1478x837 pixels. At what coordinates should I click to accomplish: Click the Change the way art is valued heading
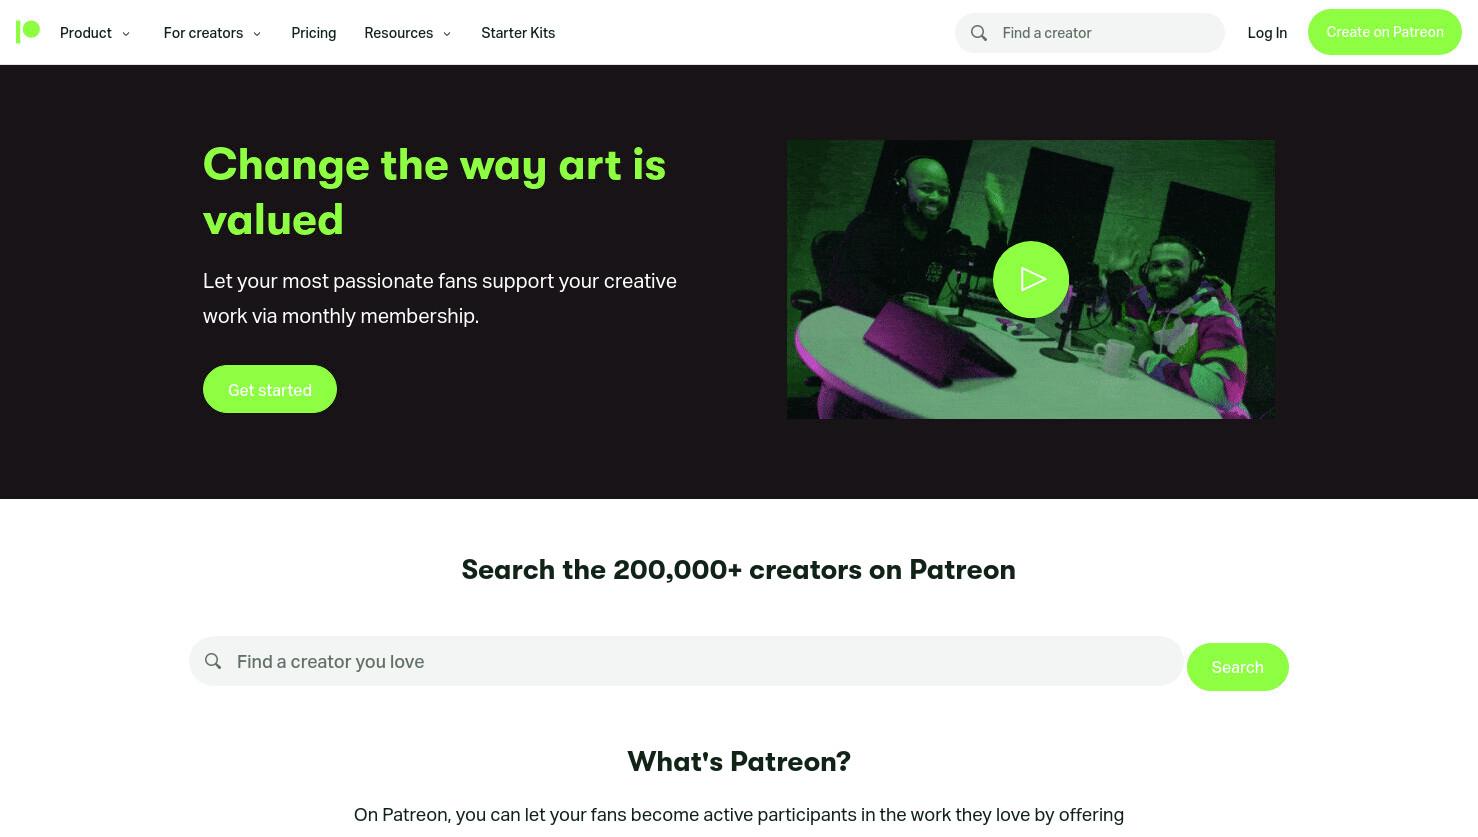tap(434, 192)
